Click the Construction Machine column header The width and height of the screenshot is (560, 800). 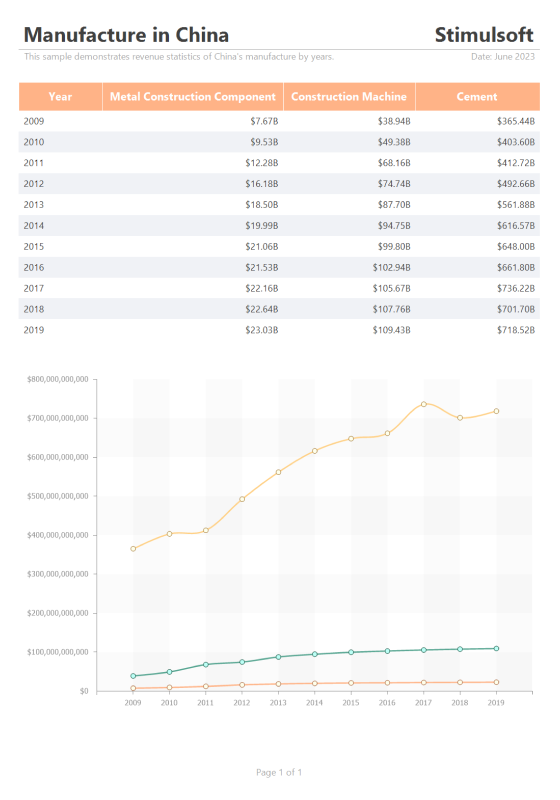pyautogui.click(x=349, y=96)
